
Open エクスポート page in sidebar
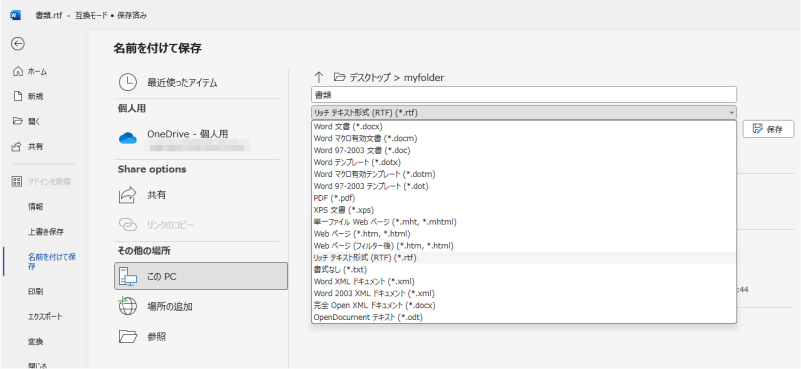click(45, 316)
